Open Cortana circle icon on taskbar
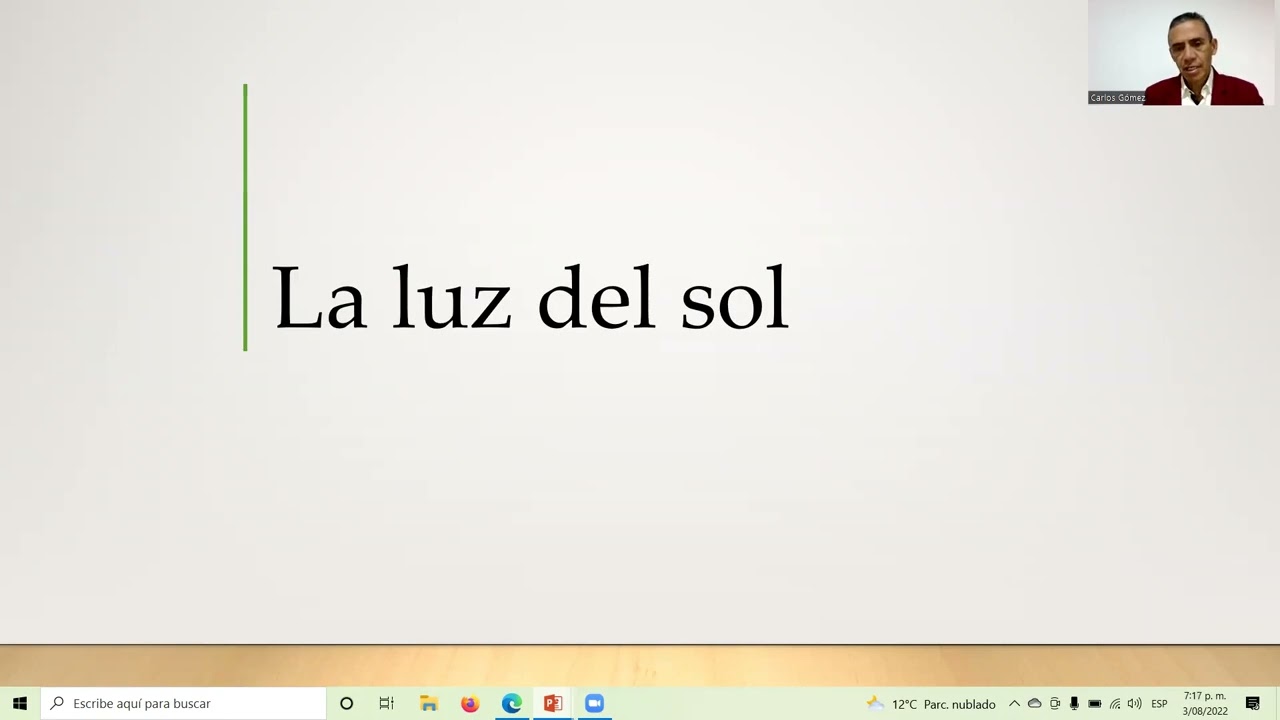The width and height of the screenshot is (1280, 720). [346, 703]
